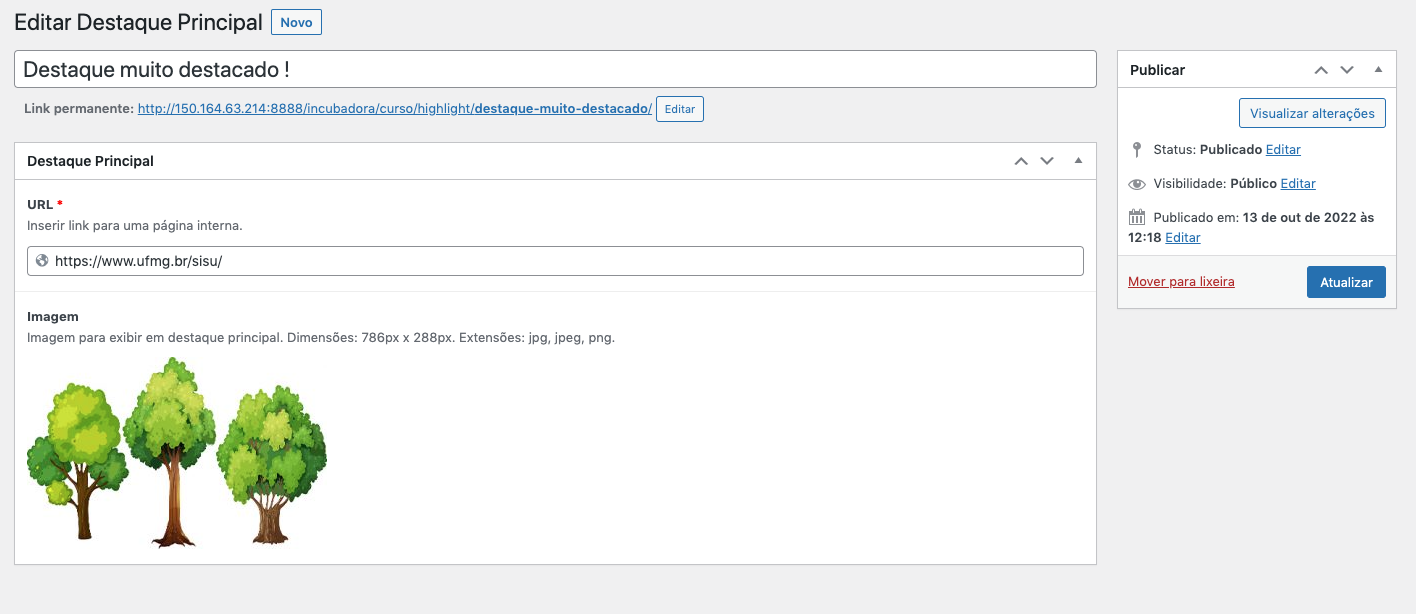Screen dimensions: 1416x614
Task: Click the calendar icon beside publish date
Action: 1136,217
